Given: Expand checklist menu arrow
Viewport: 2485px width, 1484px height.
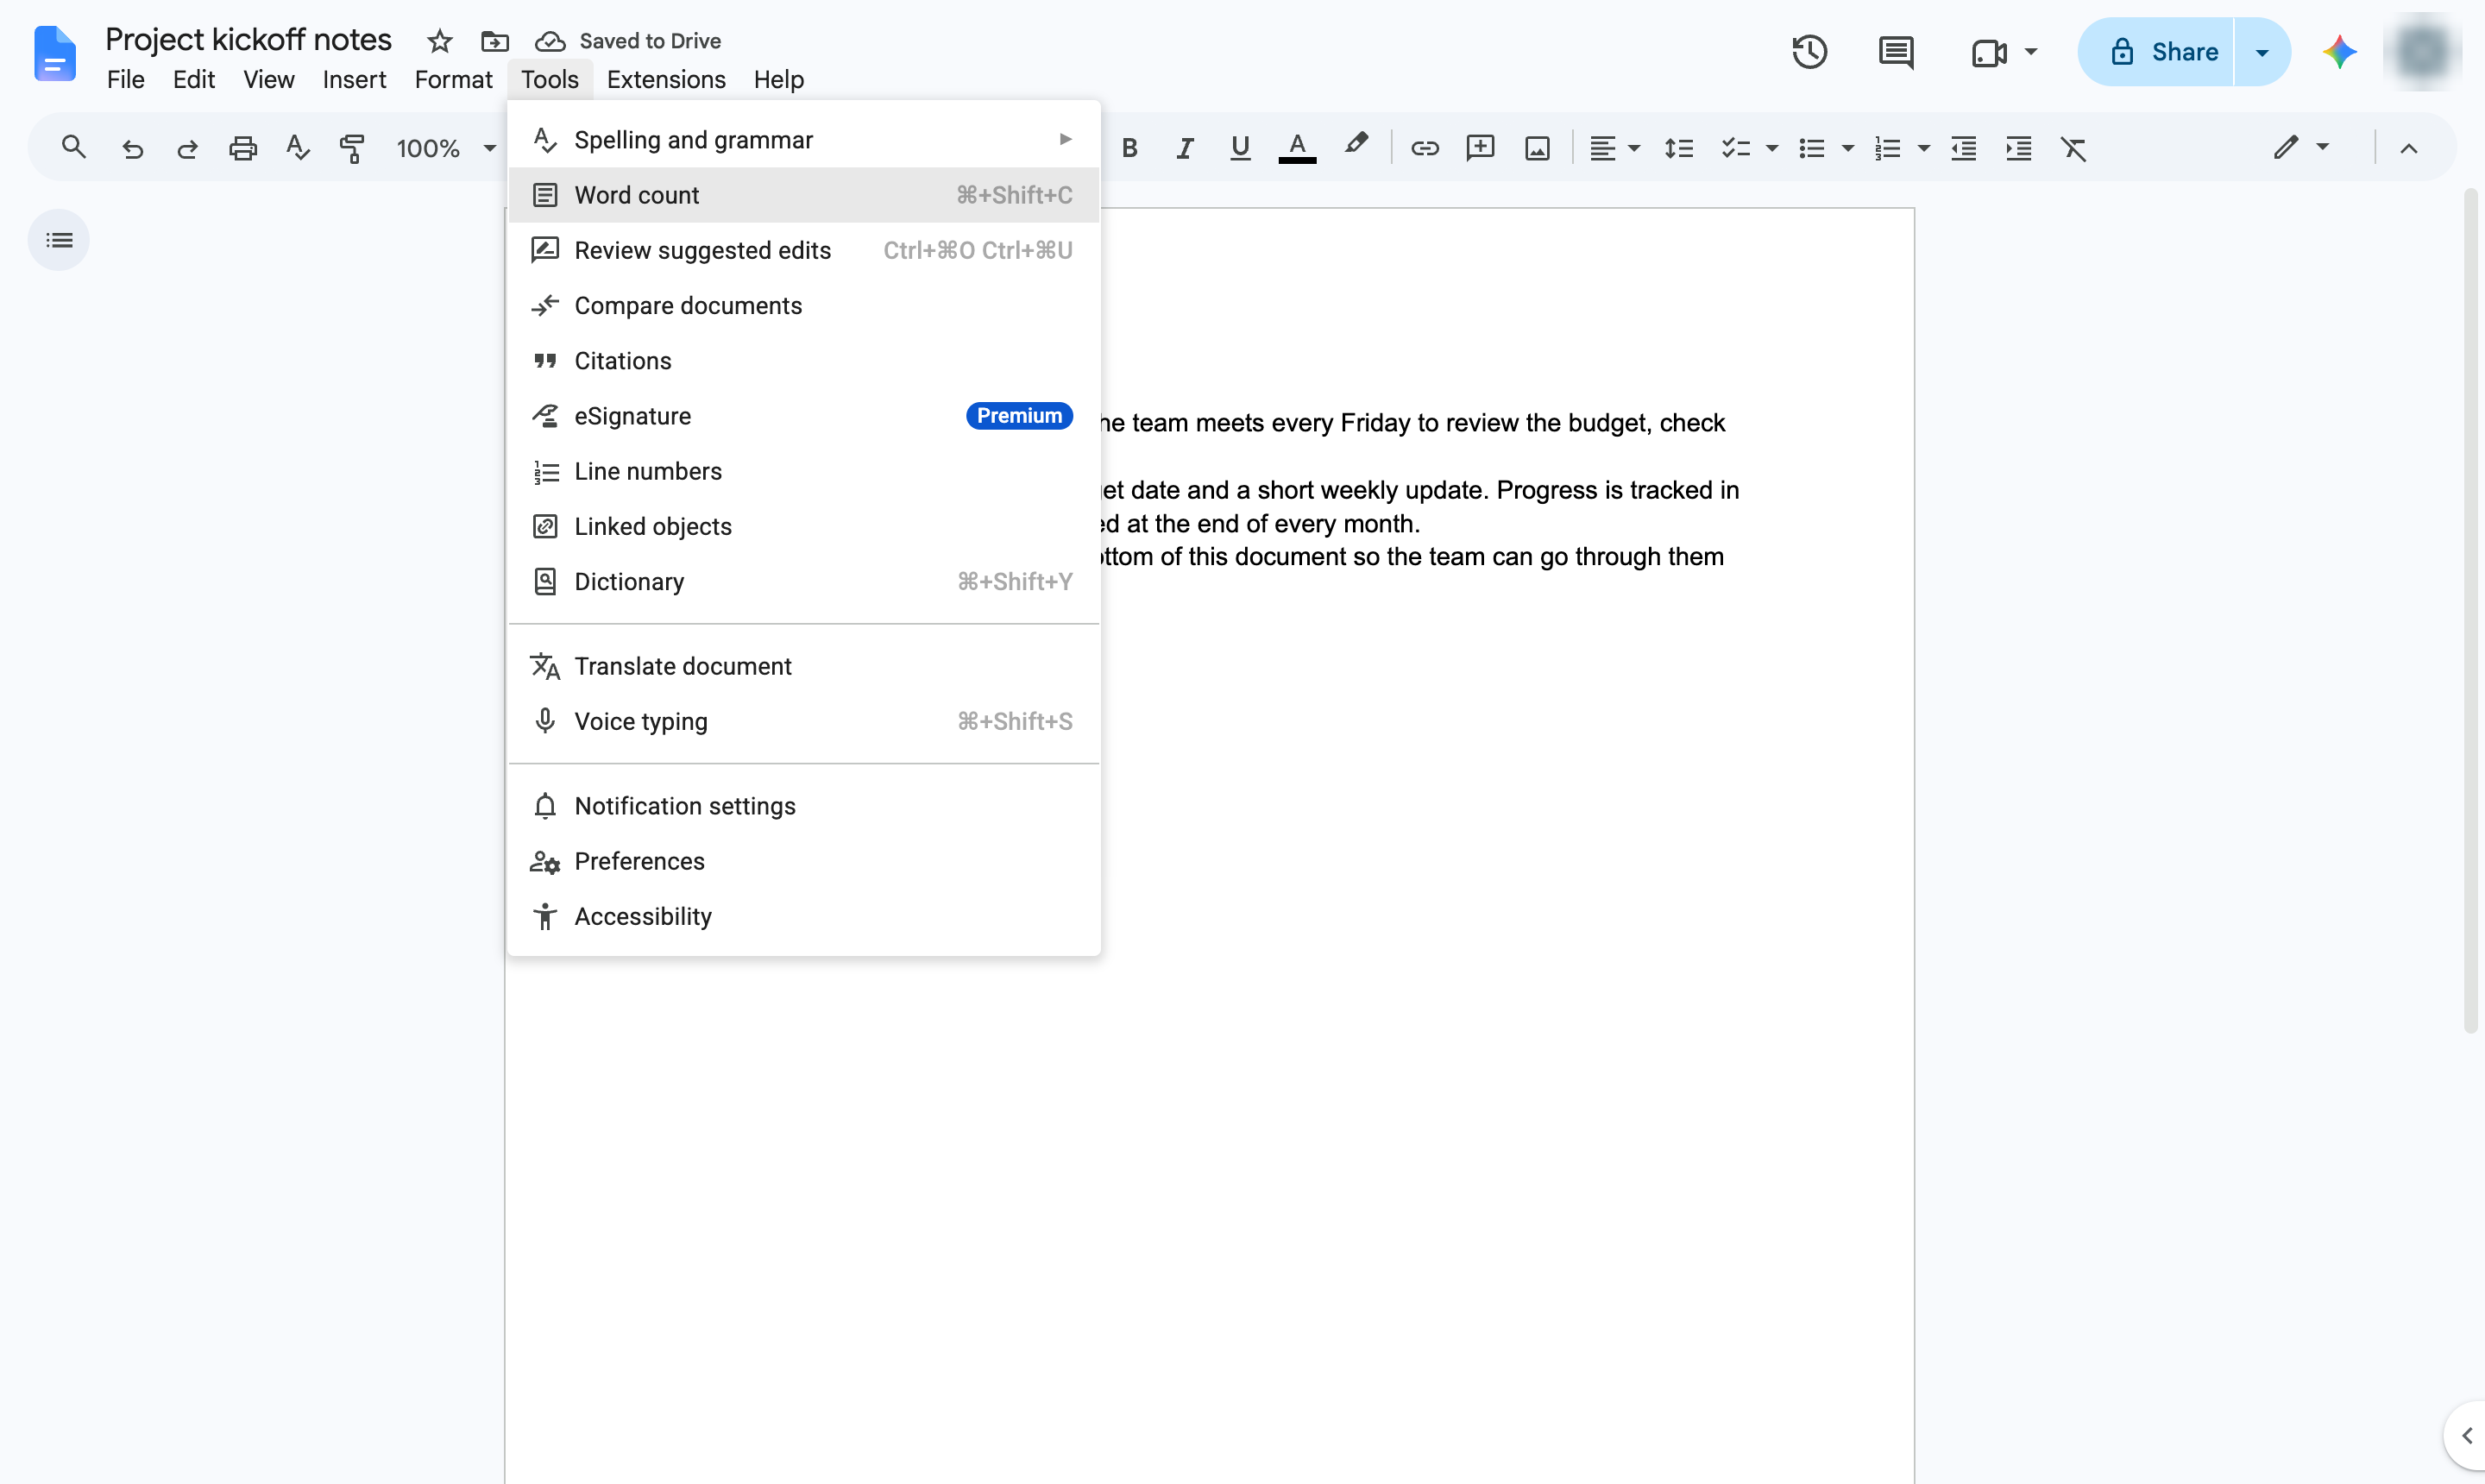Looking at the screenshot, I should pyautogui.click(x=1772, y=148).
